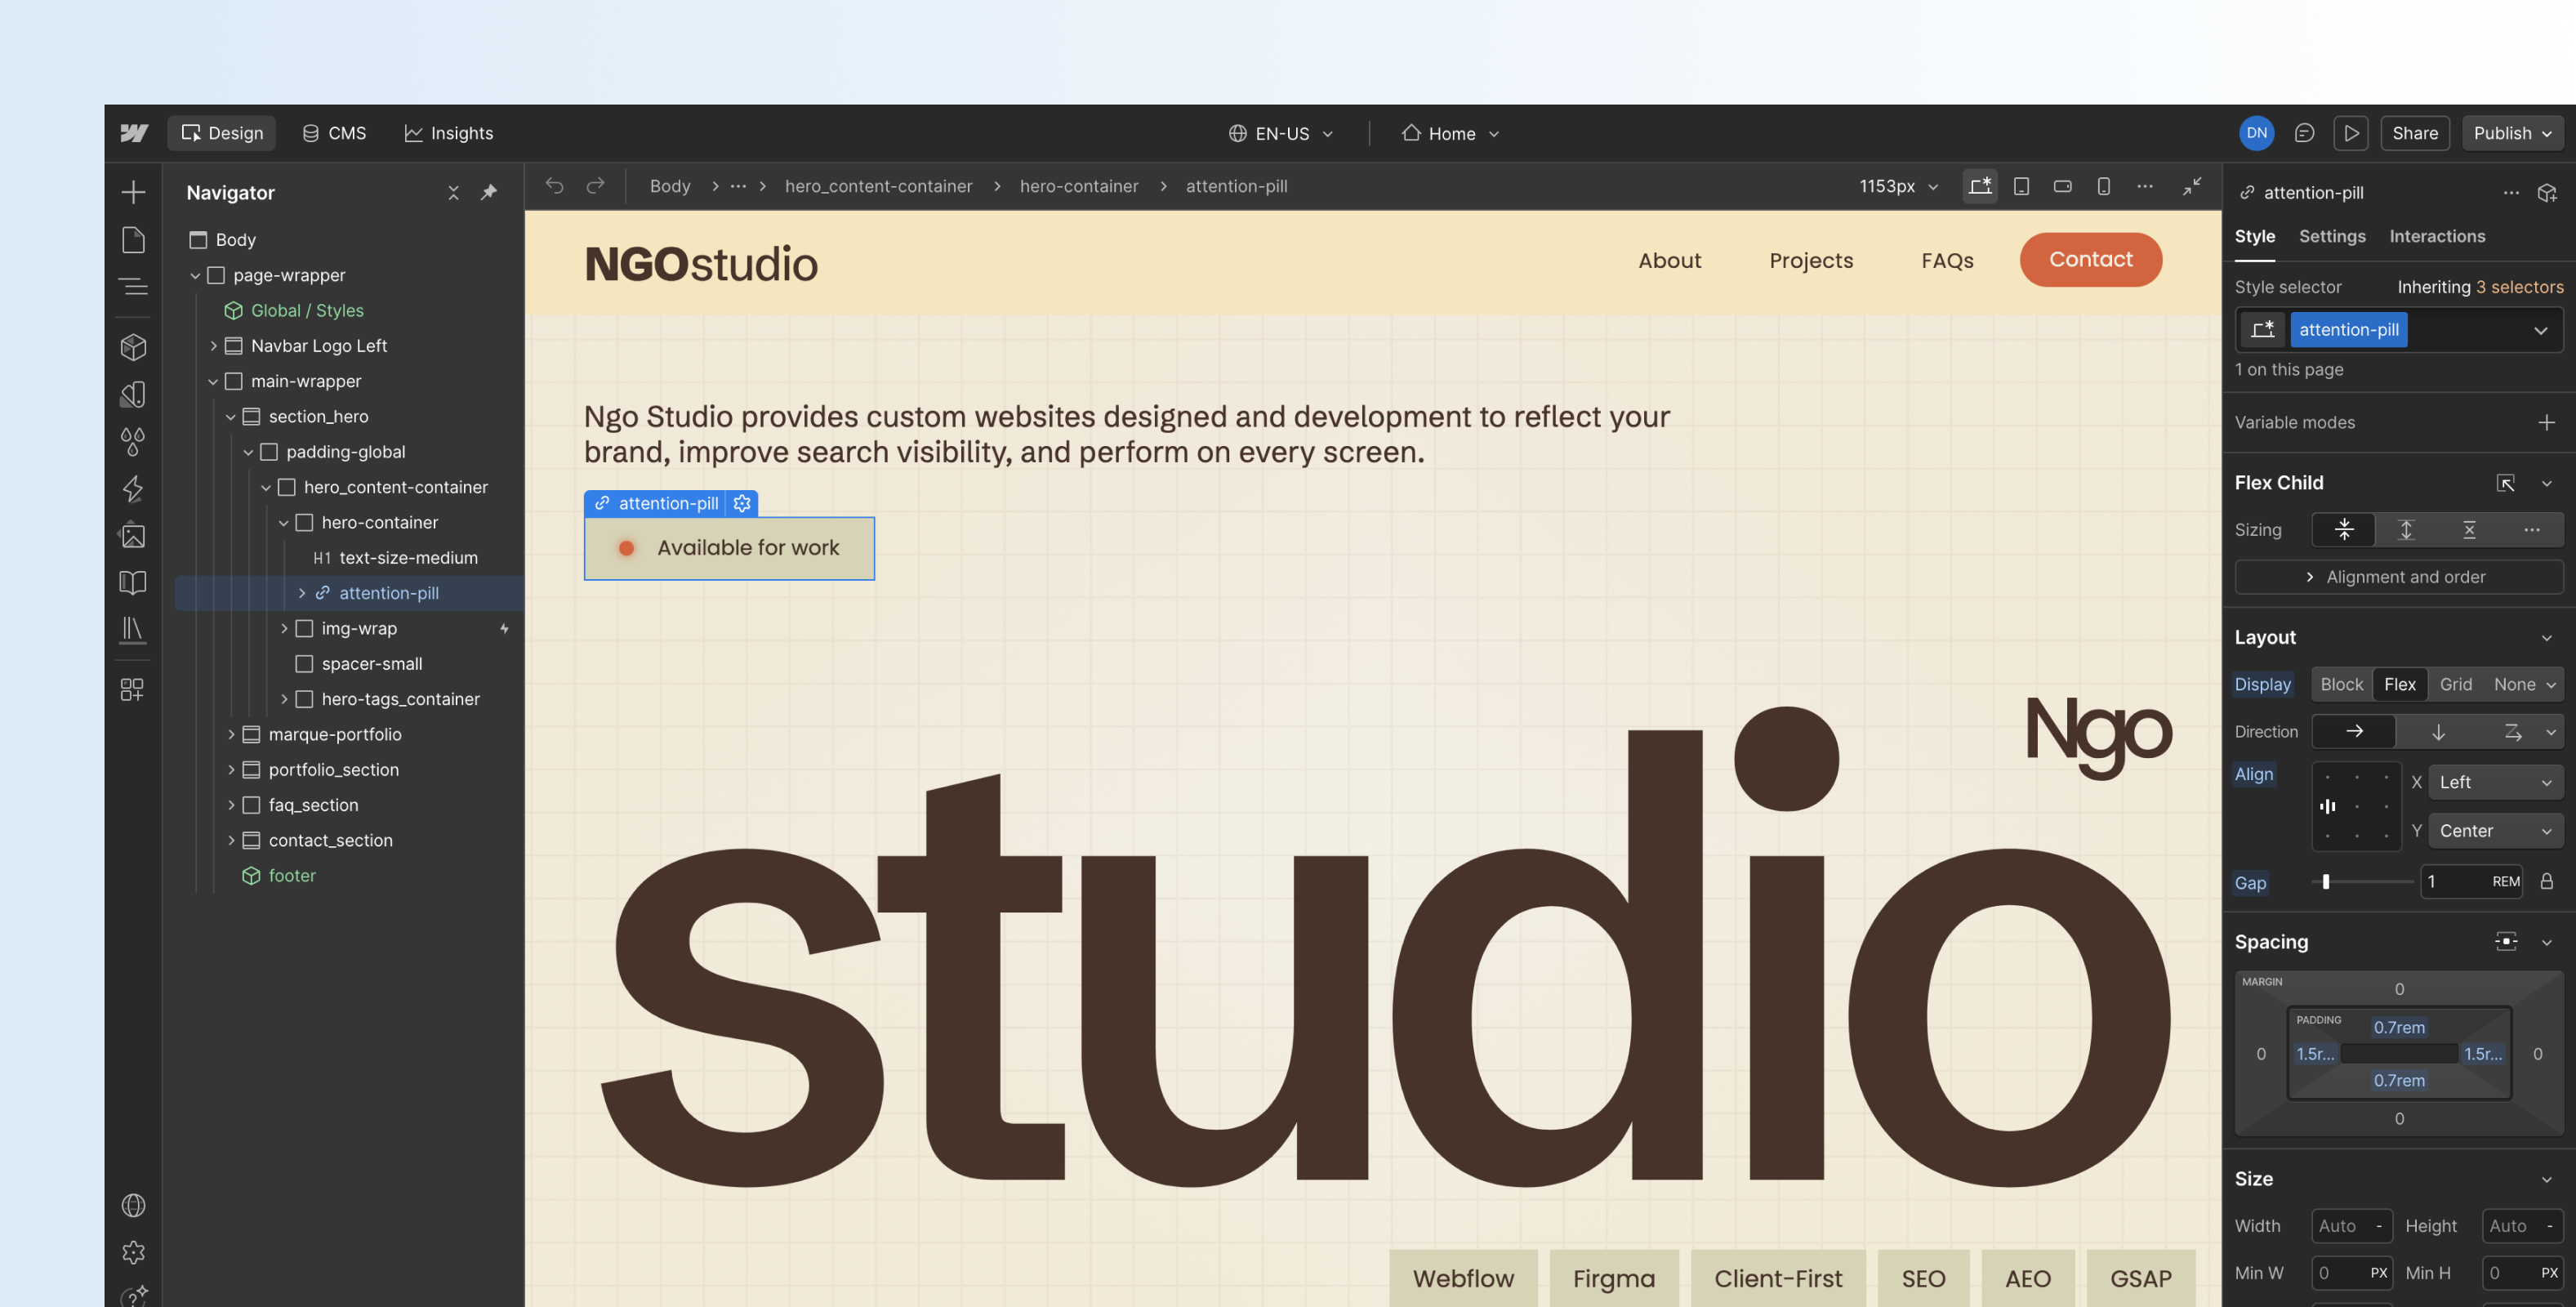Image resolution: width=2576 pixels, height=1307 pixels.
Task: Click the 3 selectors inheritance link
Action: [x=2519, y=287]
